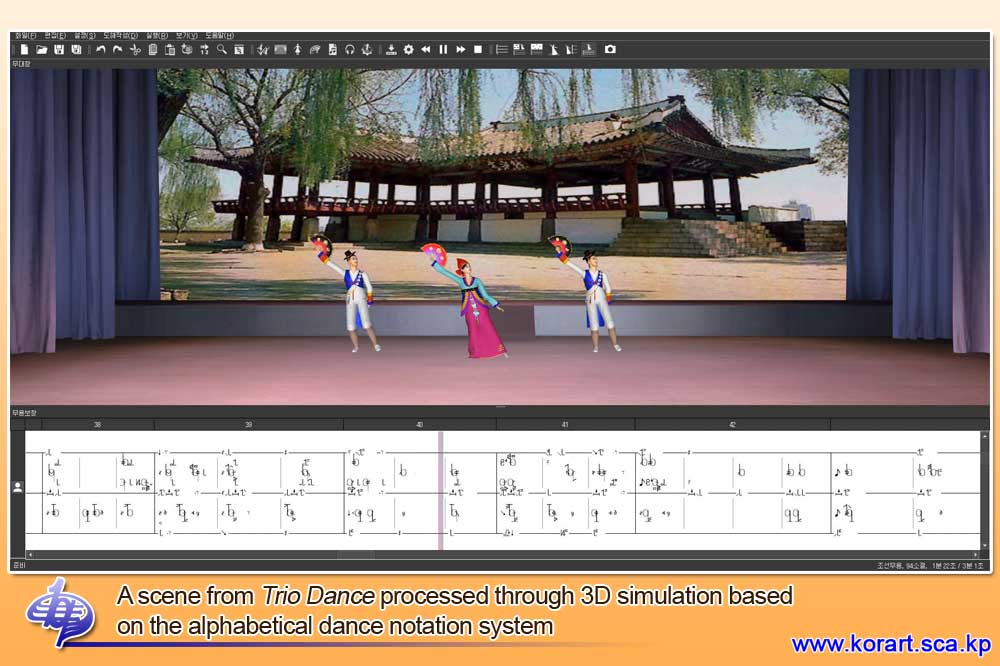
Task: Select measure 38 in the notation ruler
Action: click(98, 424)
